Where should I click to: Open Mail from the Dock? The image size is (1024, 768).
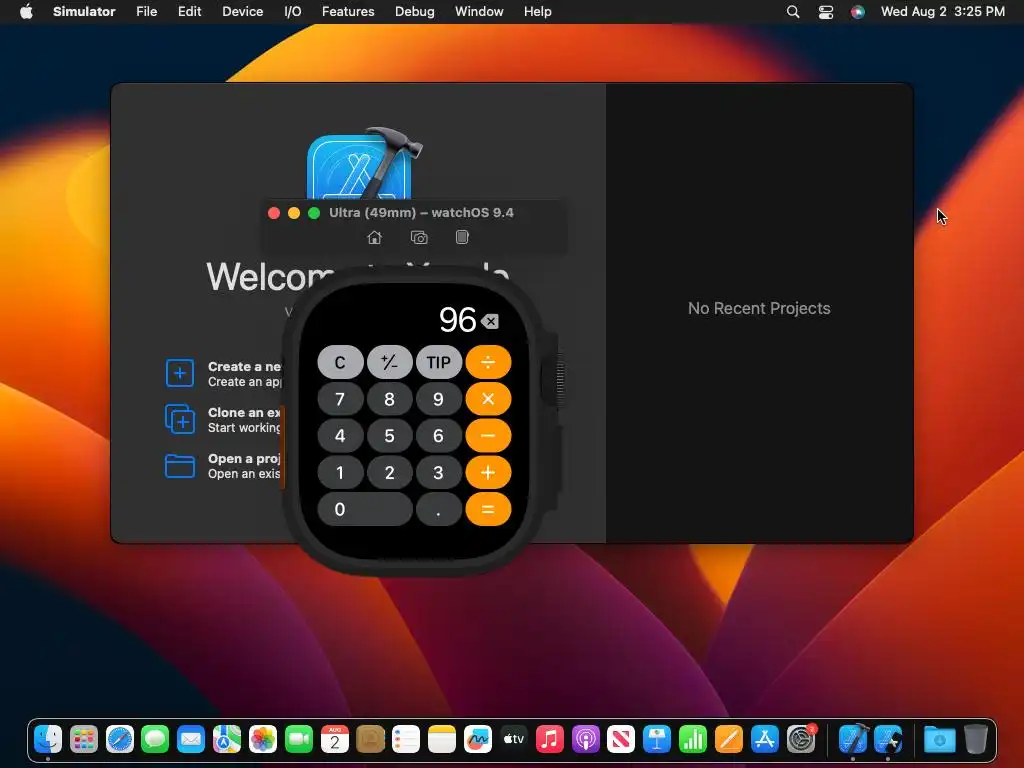click(x=191, y=739)
